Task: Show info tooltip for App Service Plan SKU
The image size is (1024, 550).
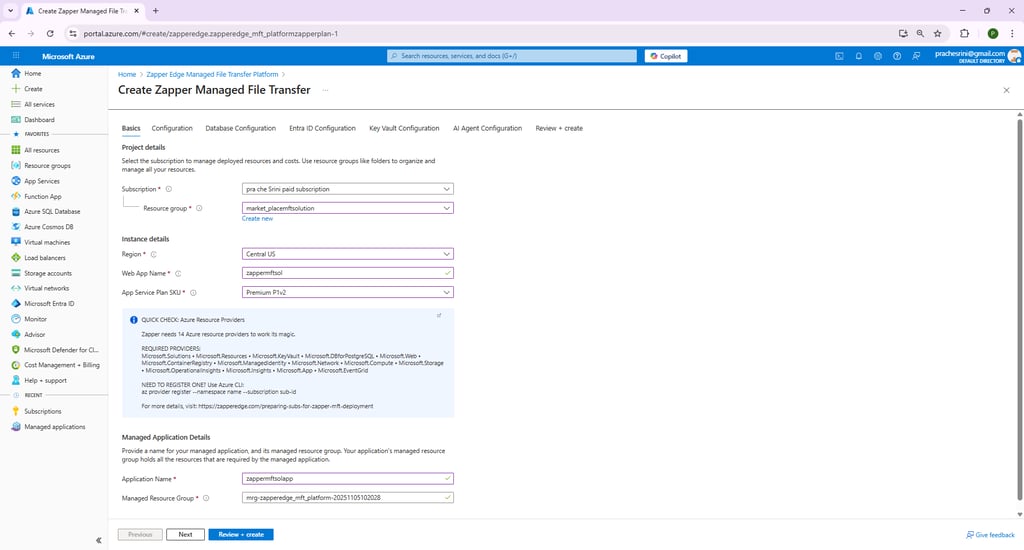Action: click(193, 293)
